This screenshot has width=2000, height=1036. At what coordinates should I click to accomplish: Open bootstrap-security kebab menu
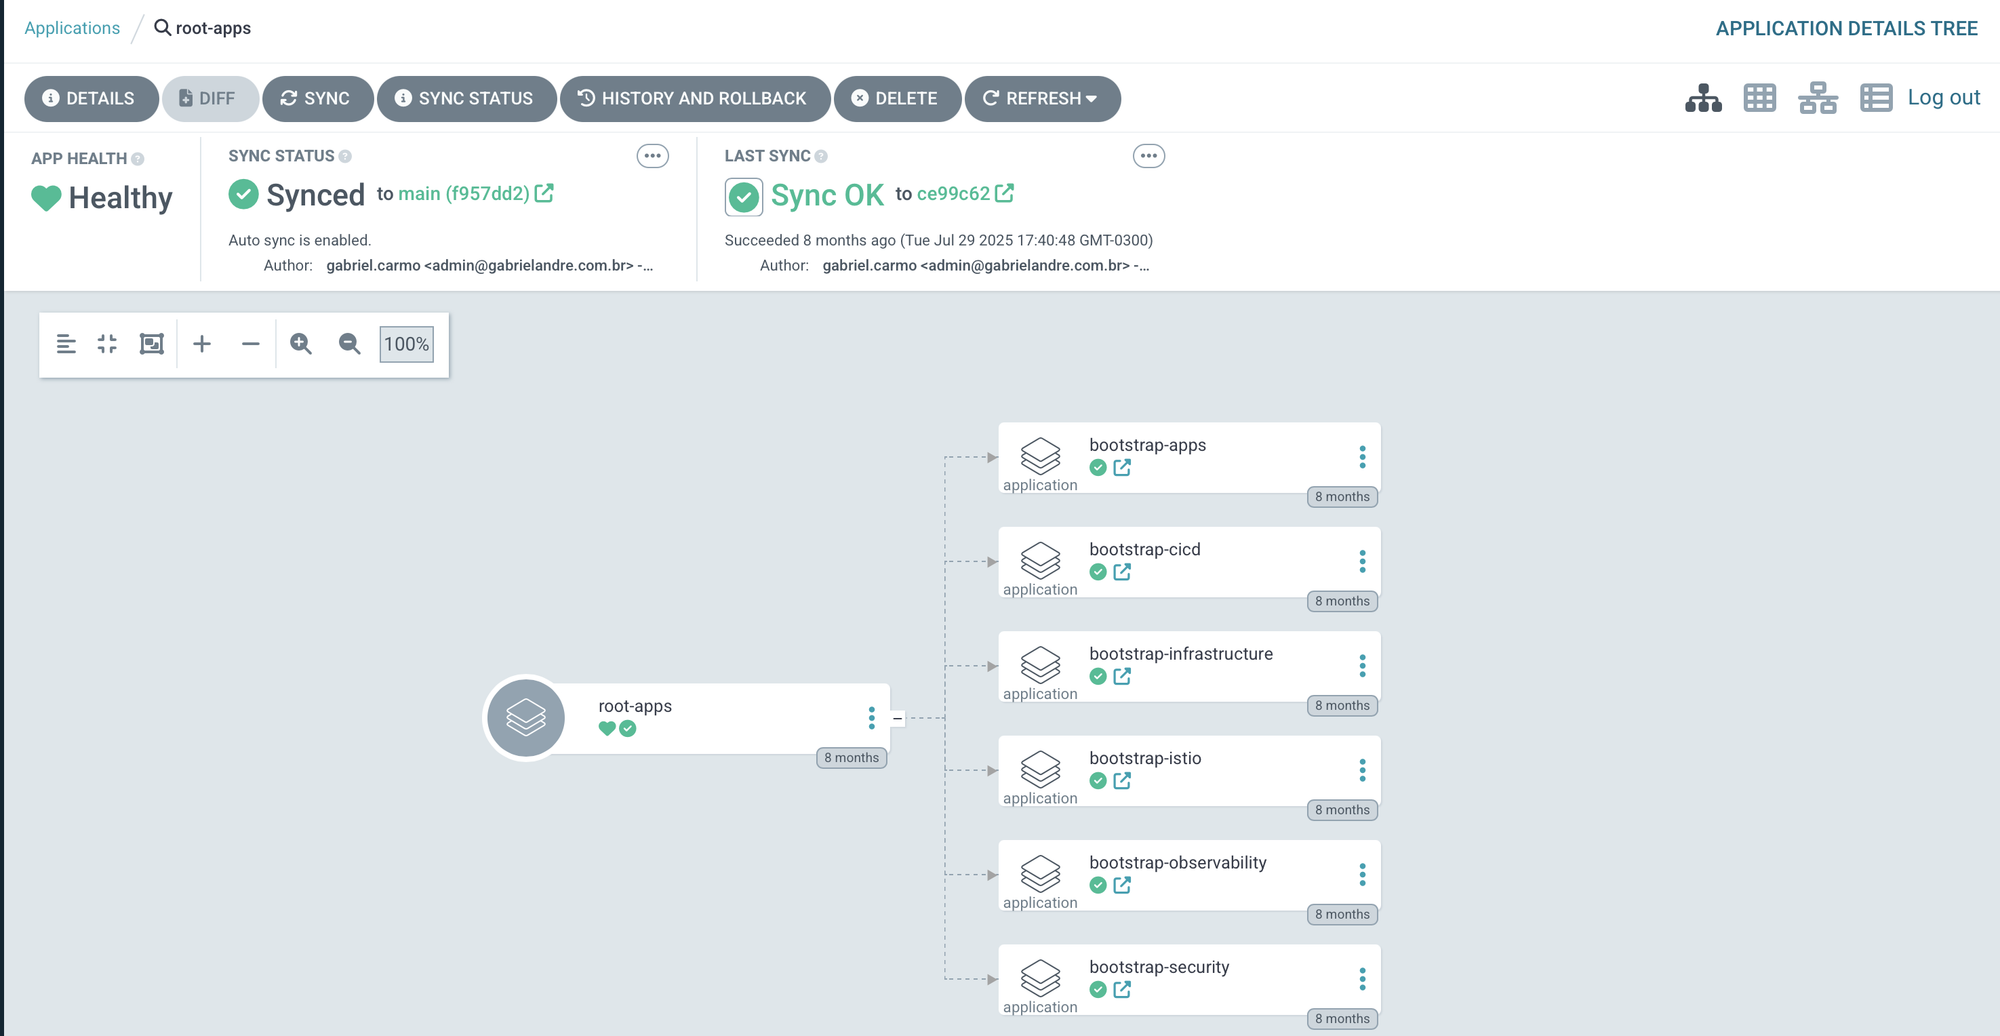(1362, 979)
